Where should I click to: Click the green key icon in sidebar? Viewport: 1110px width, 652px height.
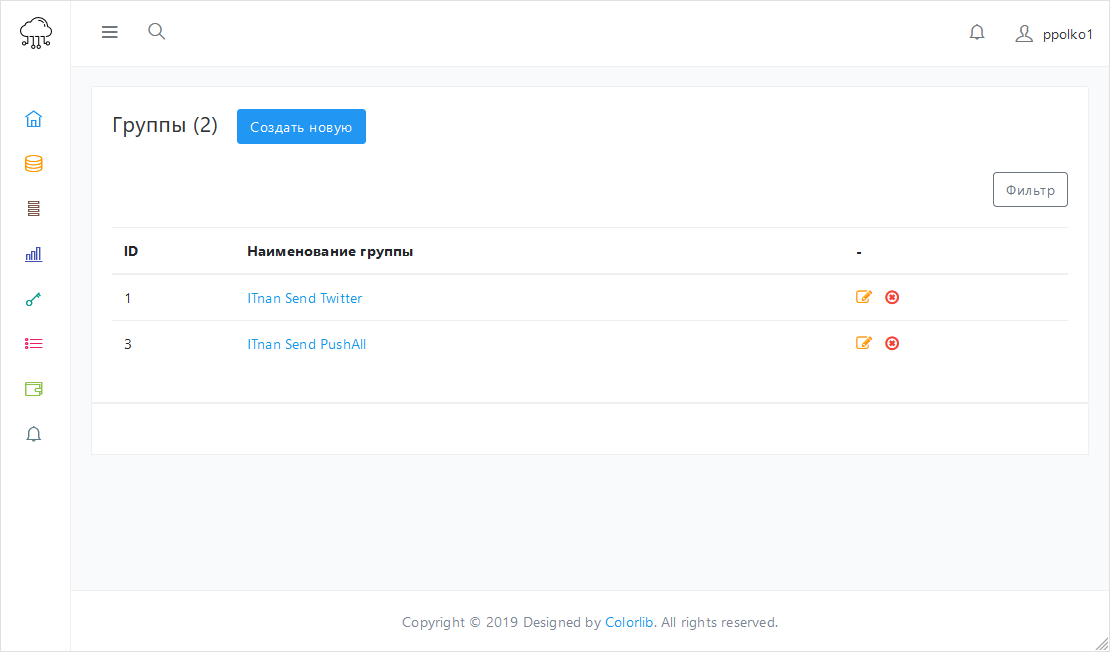(34, 299)
